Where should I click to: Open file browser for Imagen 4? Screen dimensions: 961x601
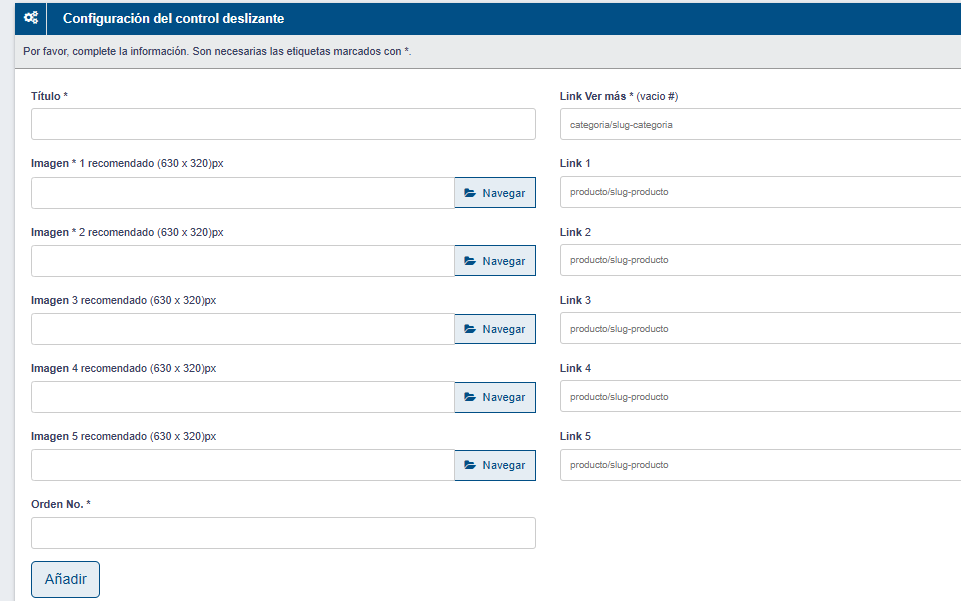pyautogui.click(x=495, y=397)
